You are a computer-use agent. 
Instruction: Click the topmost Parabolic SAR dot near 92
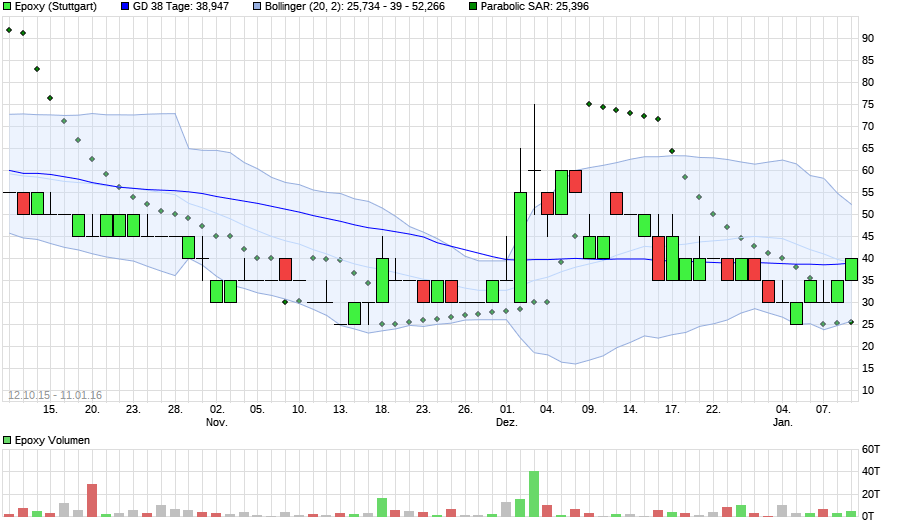9,30
